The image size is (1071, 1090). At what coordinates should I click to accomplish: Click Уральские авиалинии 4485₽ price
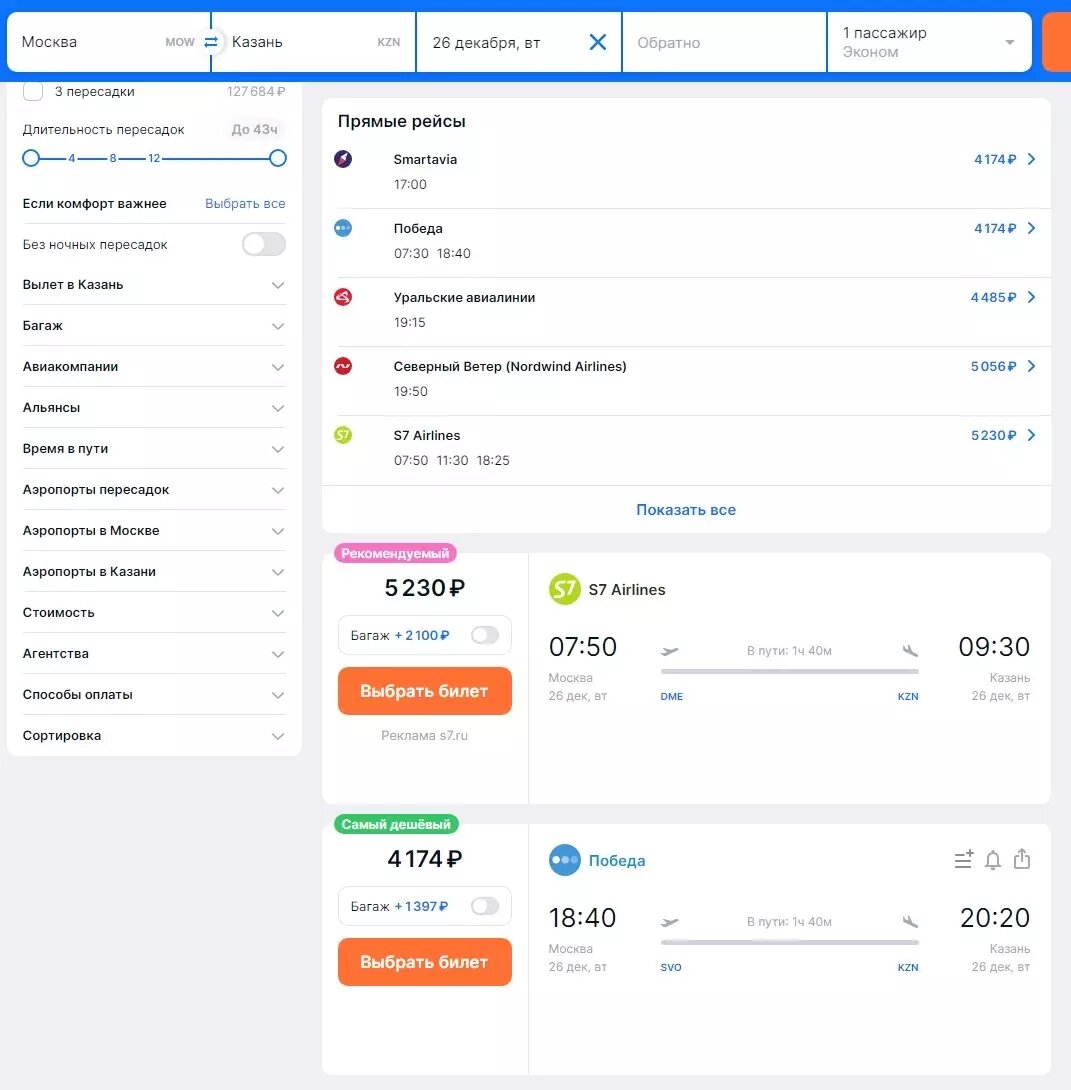993,297
